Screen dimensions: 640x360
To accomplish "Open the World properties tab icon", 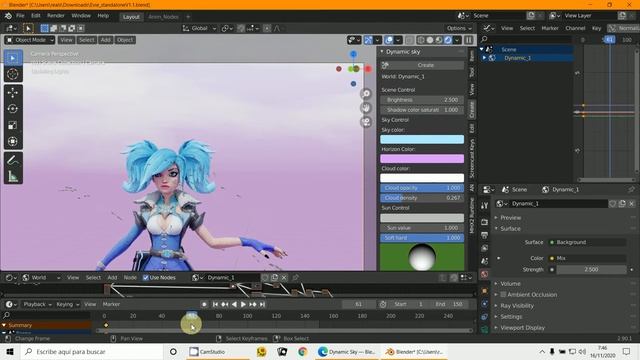I will 484,274.
